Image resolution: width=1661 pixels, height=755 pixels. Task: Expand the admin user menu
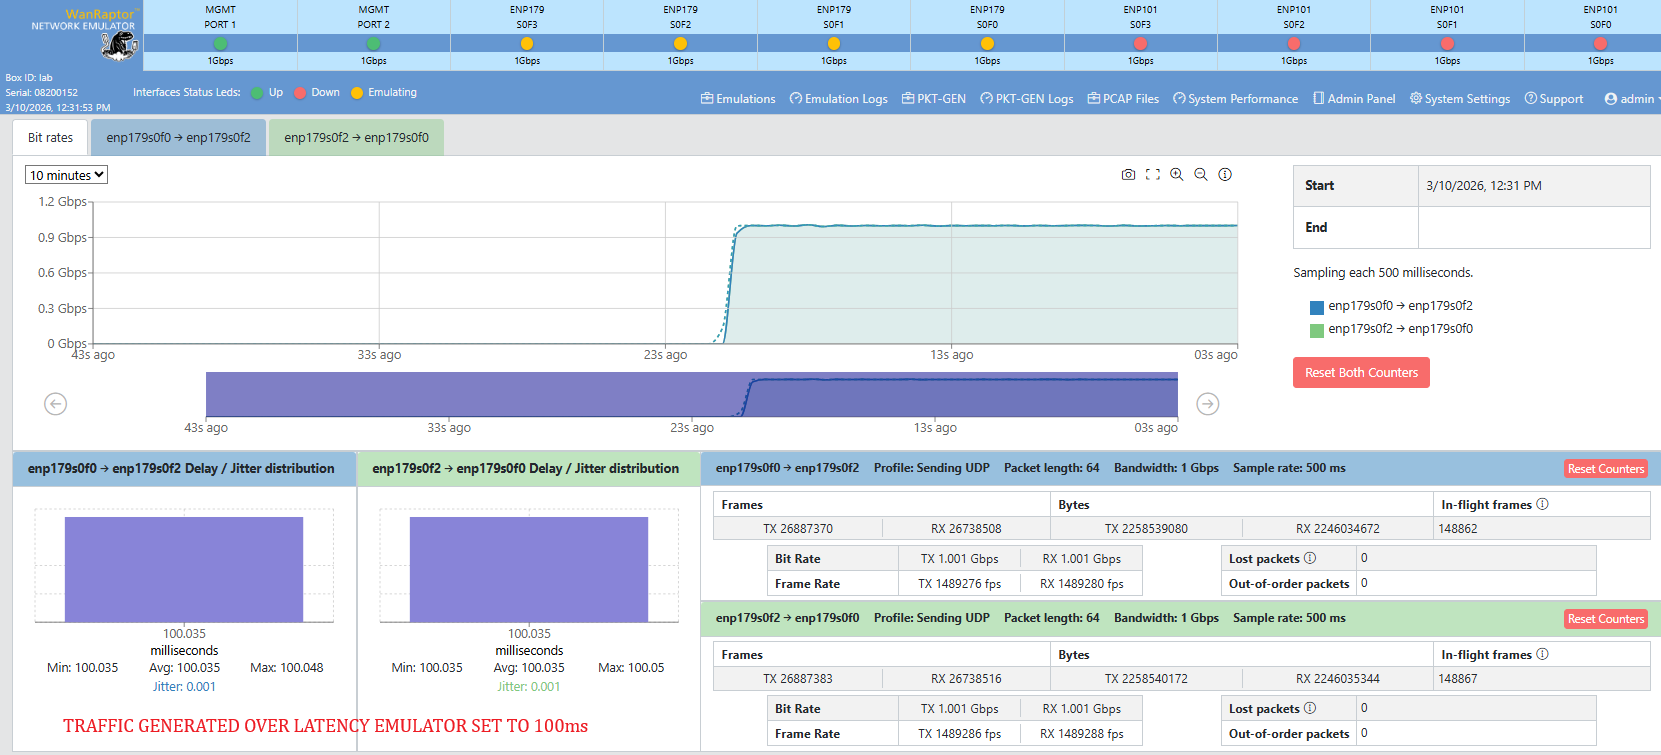click(x=1630, y=99)
